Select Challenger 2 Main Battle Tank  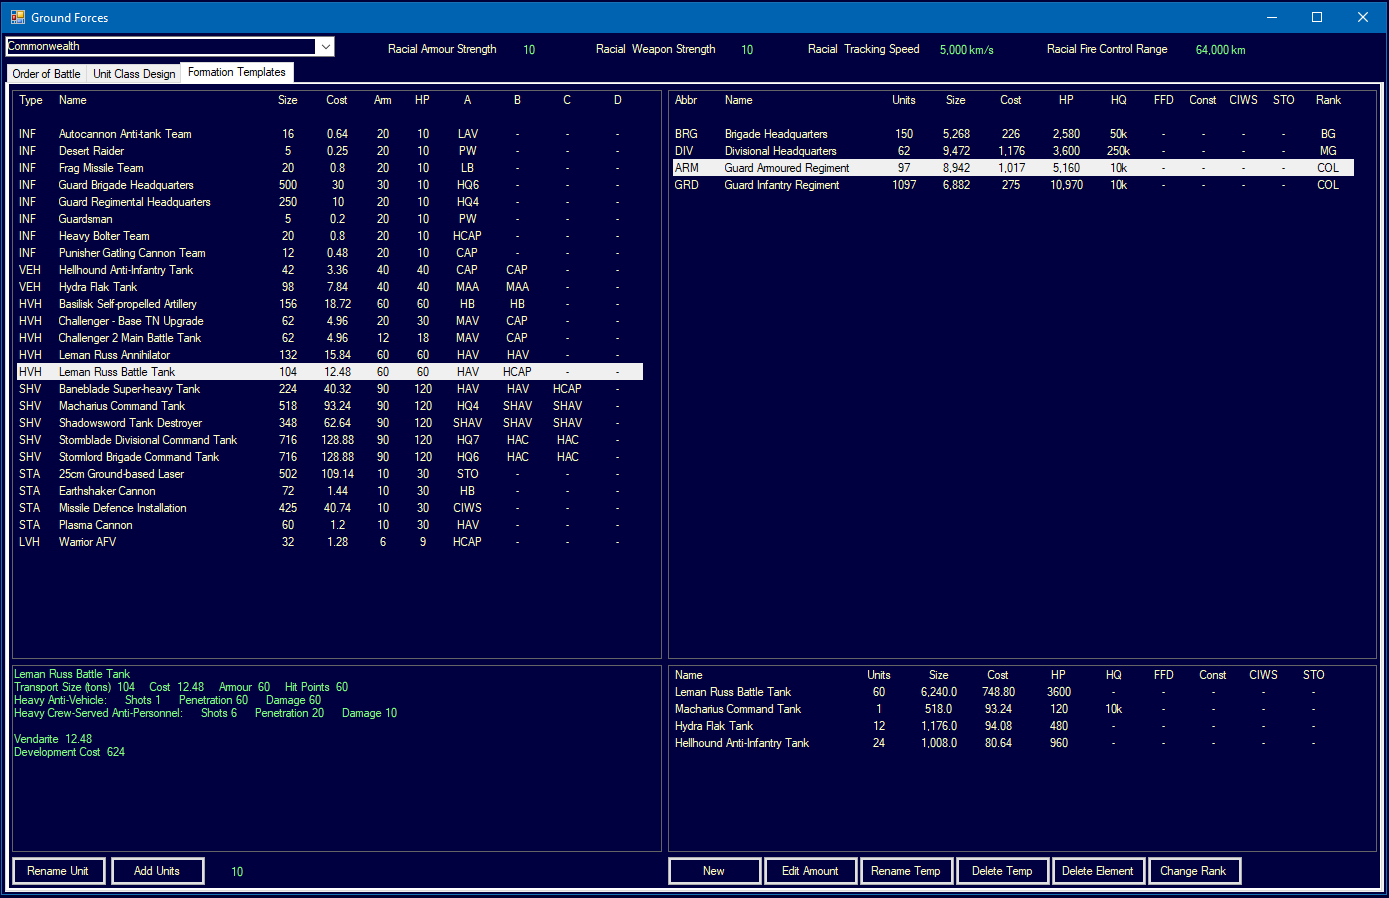tap(330, 338)
